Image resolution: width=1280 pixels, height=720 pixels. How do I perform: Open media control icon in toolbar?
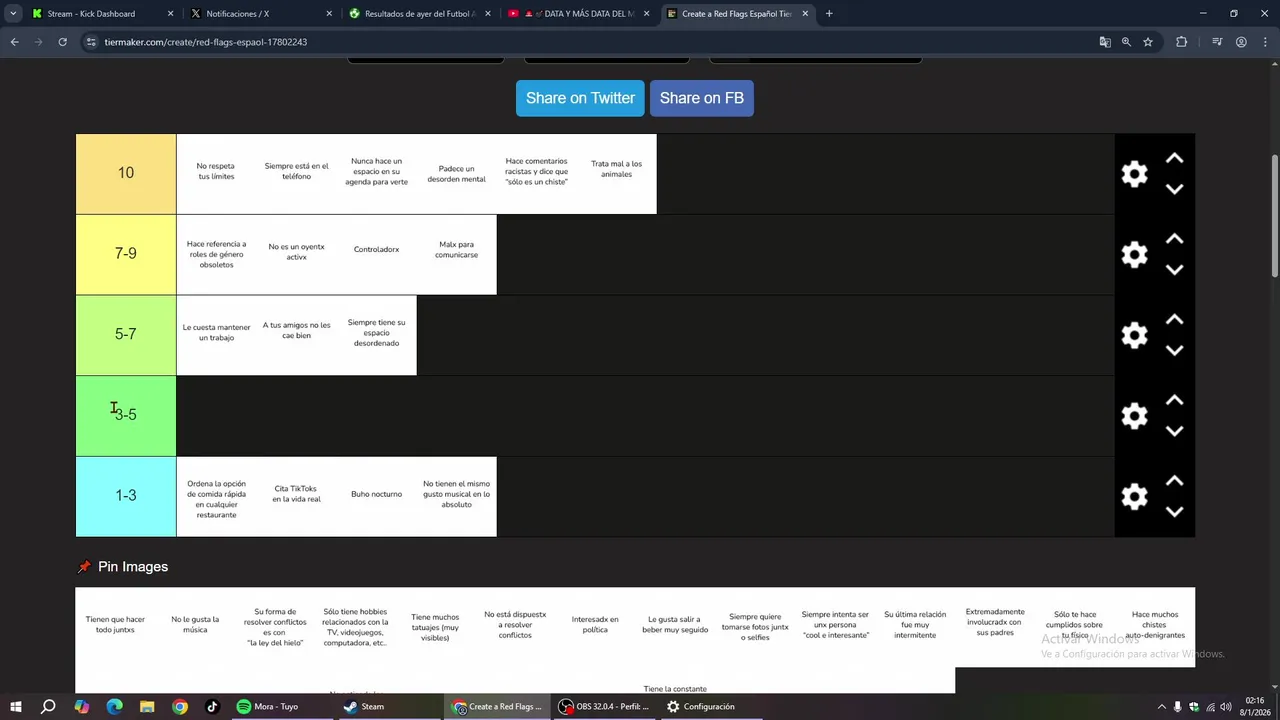click(1217, 42)
